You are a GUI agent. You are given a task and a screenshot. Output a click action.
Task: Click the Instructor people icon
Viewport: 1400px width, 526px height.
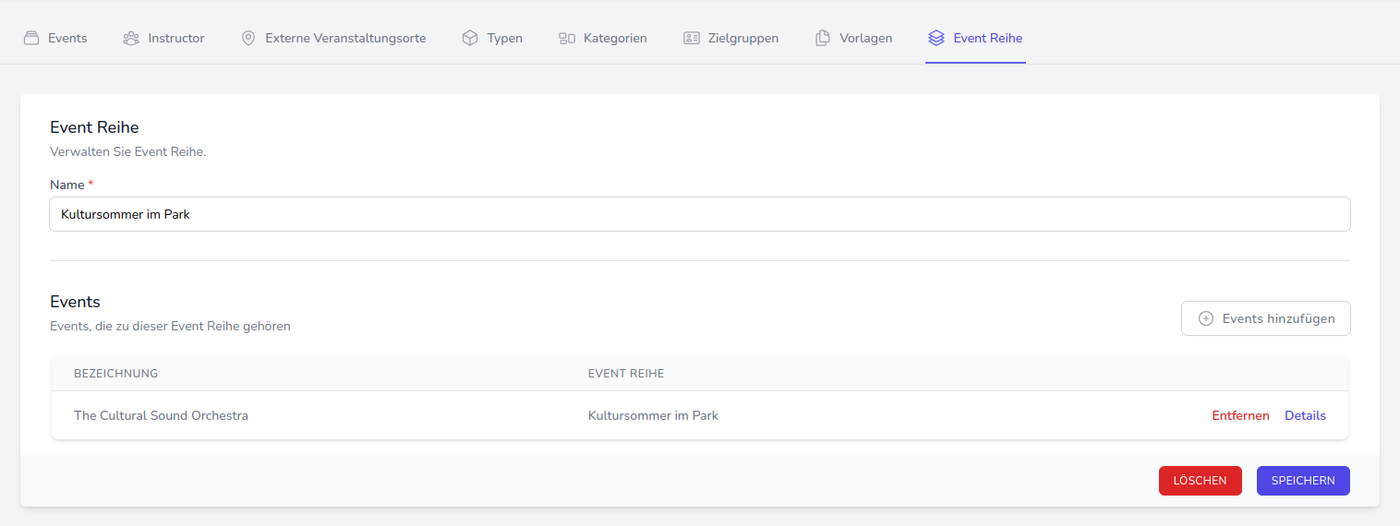pyautogui.click(x=131, y=38)
